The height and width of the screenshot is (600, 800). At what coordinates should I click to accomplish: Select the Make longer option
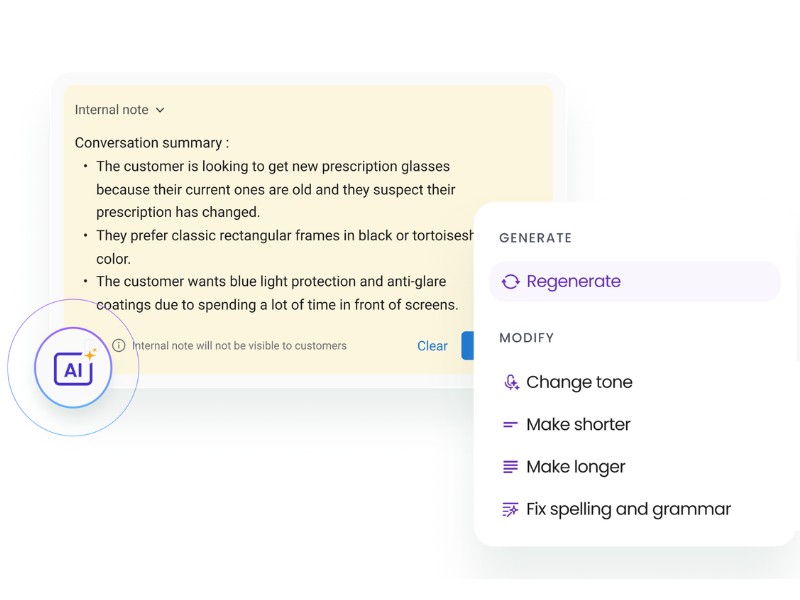click(576, 466)
